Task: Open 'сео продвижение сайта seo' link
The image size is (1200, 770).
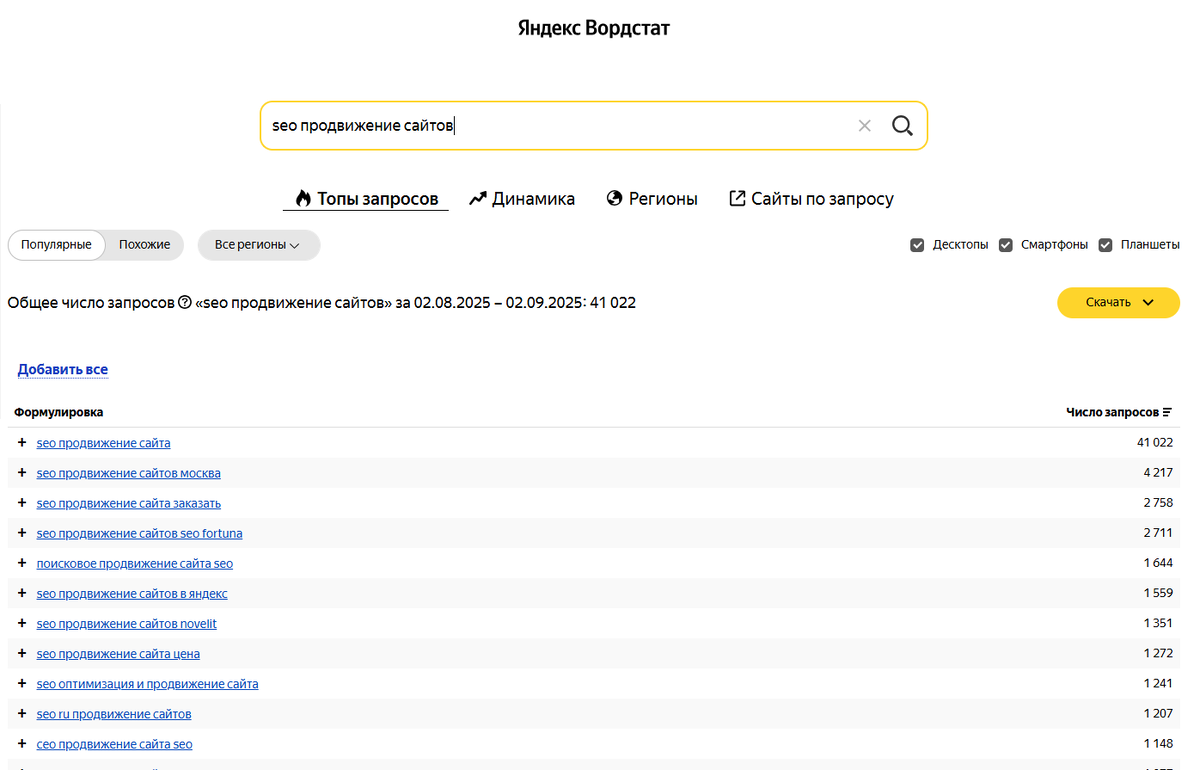Action: click(x=115, y=744)
